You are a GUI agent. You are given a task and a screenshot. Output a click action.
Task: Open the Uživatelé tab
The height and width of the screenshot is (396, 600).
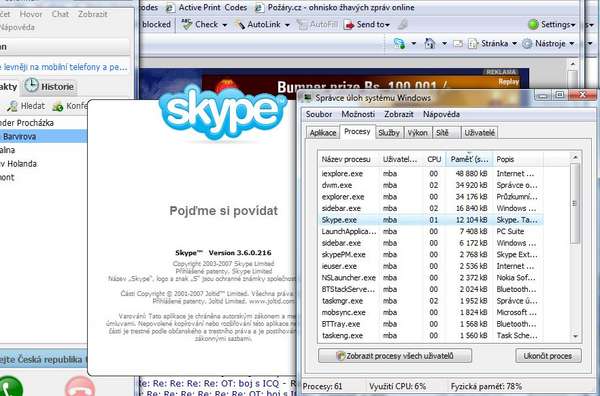[x=479, y=133]
